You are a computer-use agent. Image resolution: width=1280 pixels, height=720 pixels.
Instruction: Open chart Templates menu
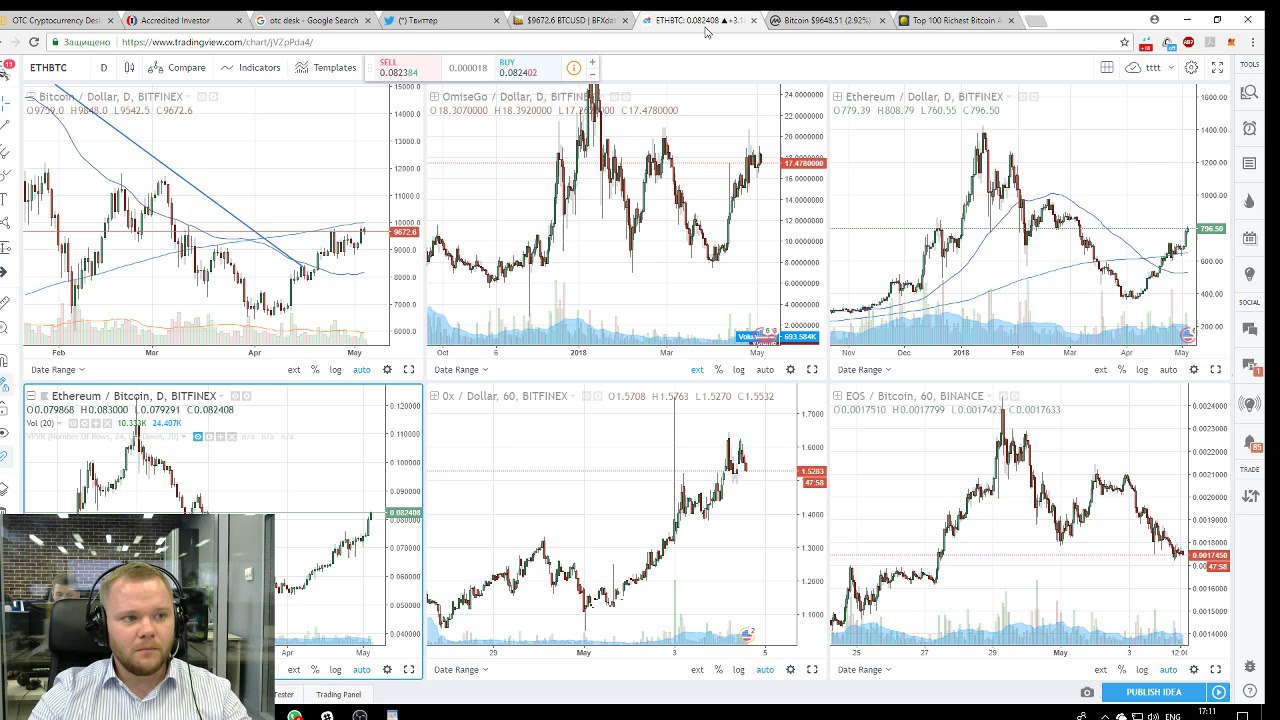[x=326, y=67]
